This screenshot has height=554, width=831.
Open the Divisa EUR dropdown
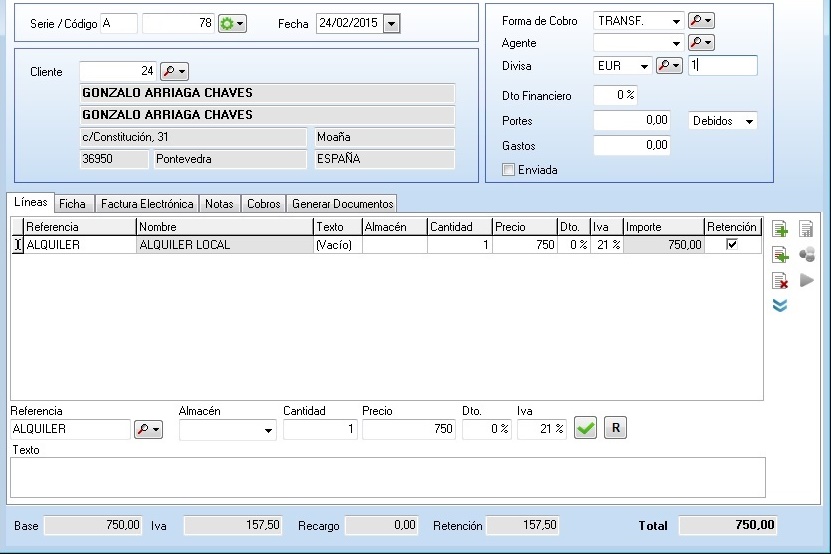click(643, 66)
